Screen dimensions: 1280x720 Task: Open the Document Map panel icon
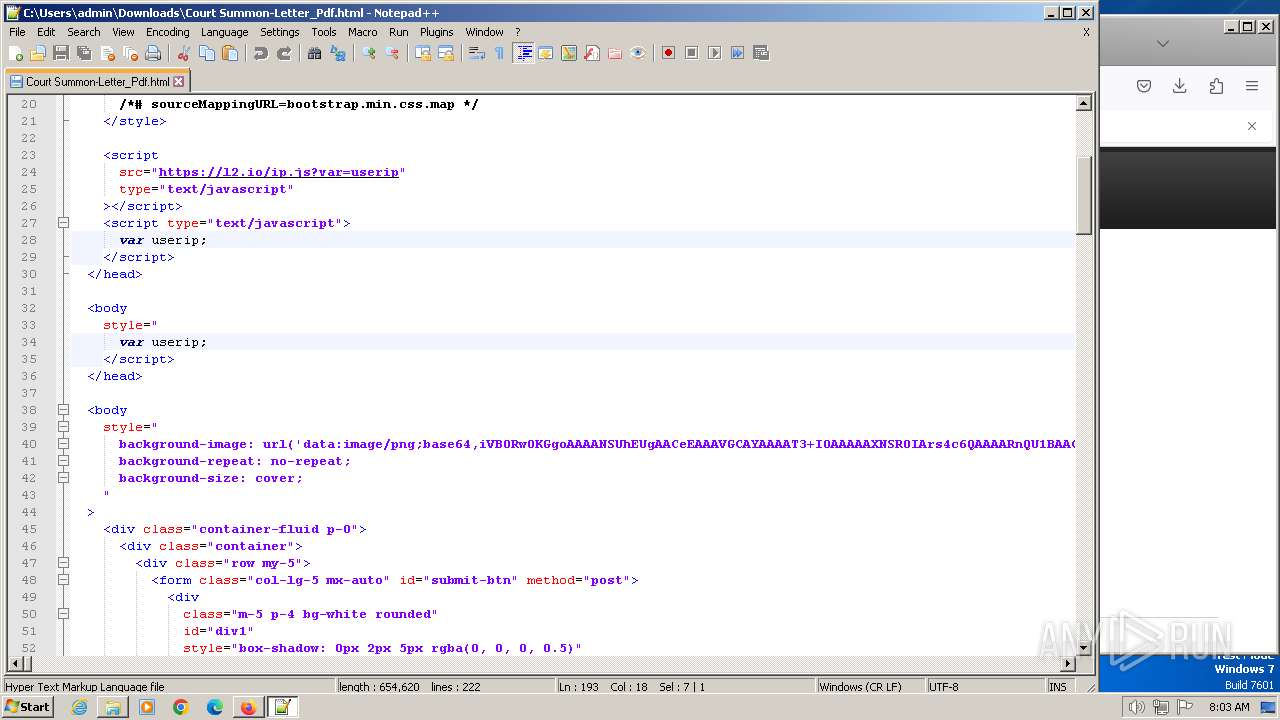pyautogui.click(x=569, y=53)
